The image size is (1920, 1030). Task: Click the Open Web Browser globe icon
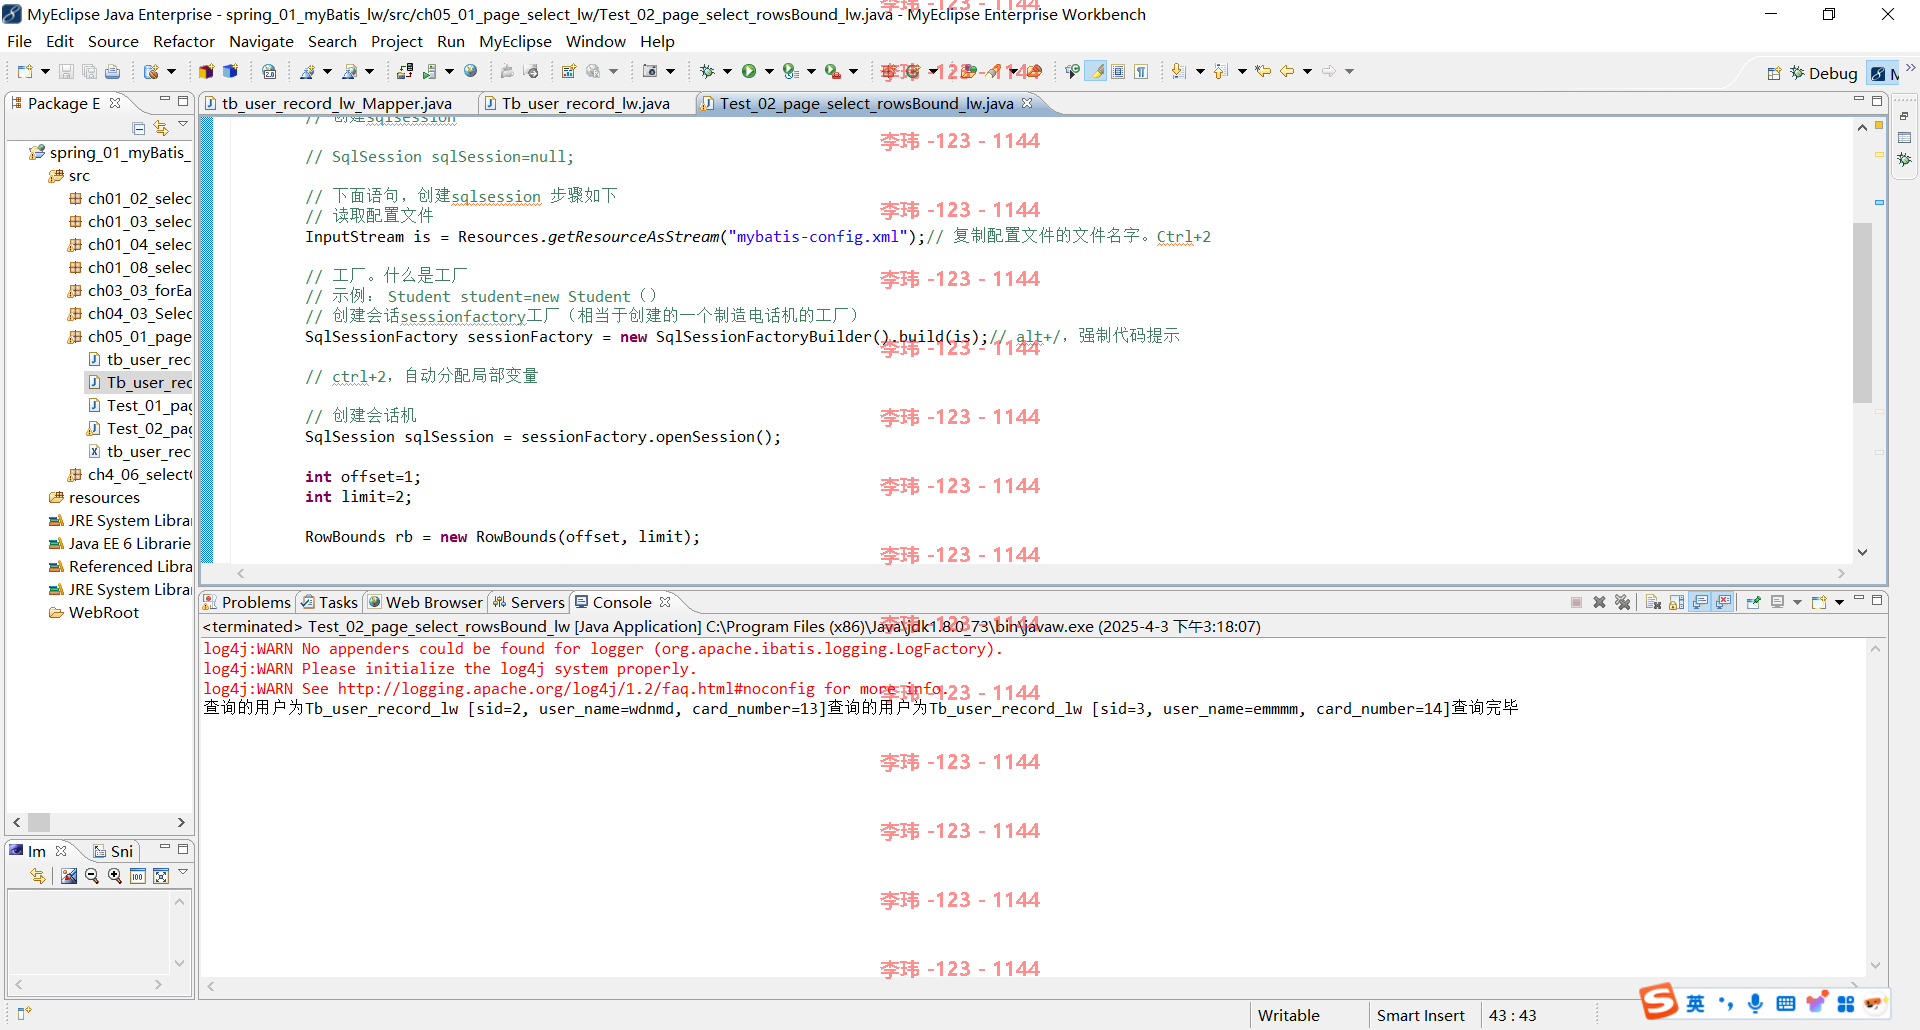tap(470, 71)
